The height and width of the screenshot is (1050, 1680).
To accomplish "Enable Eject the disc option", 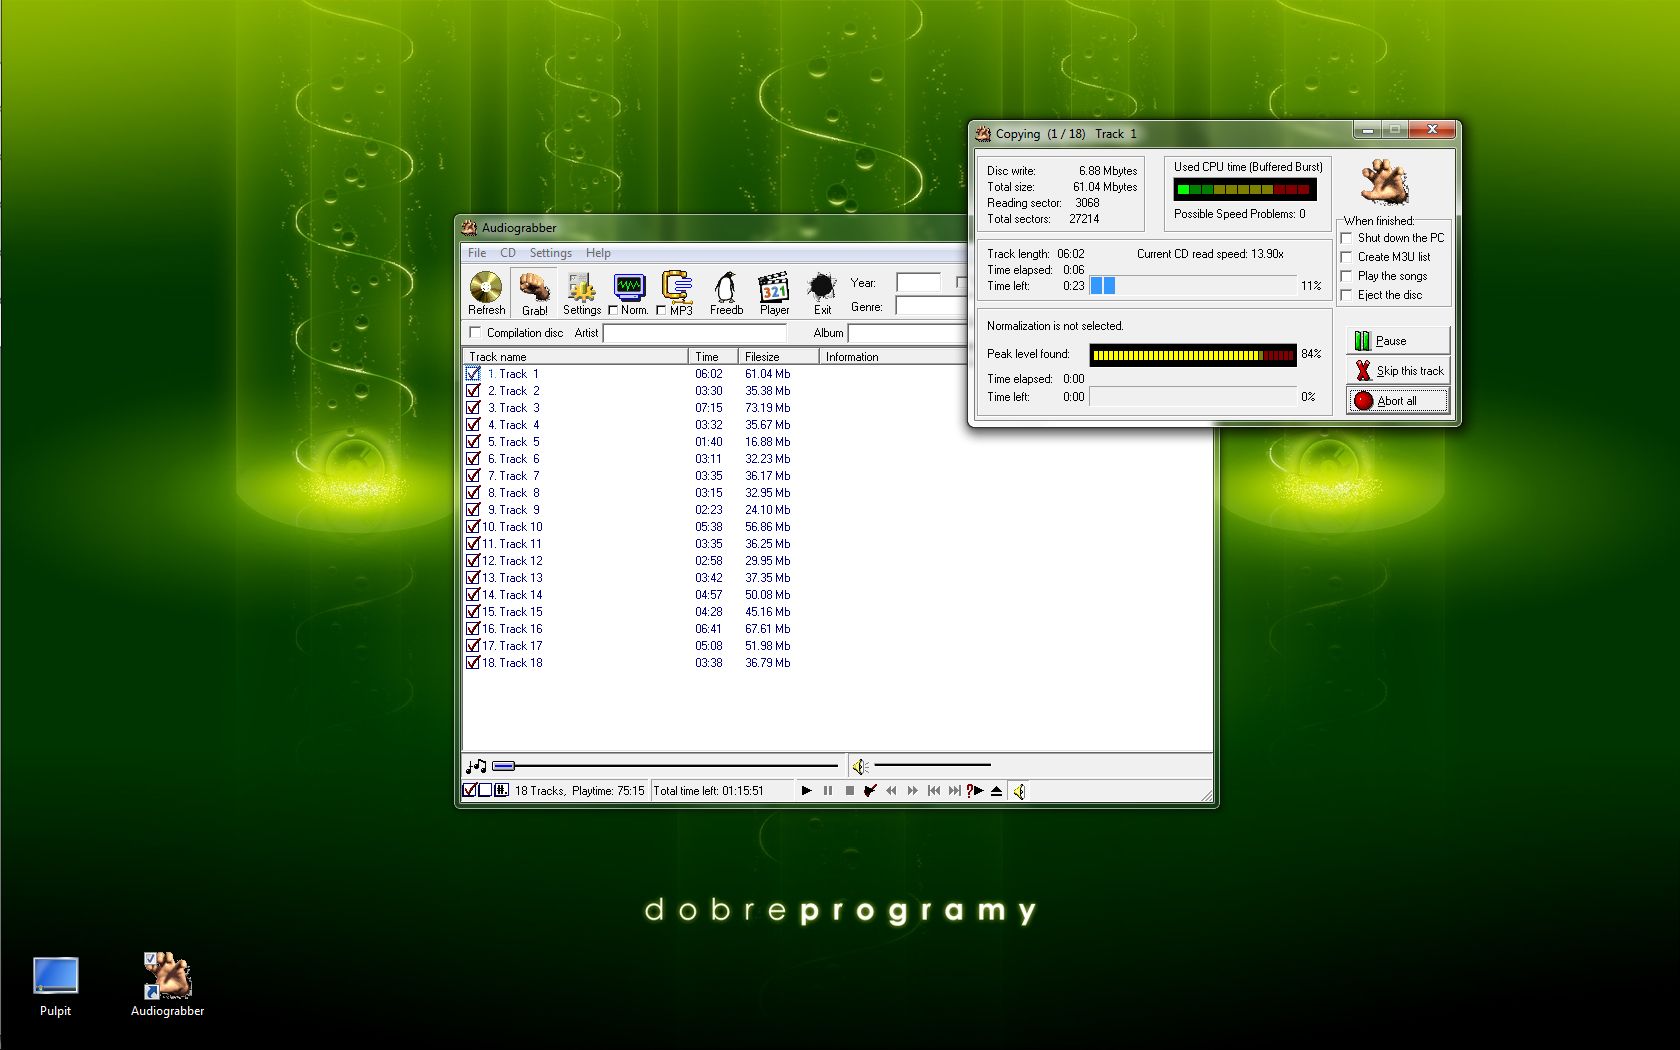I will (x=1347, y=295).
